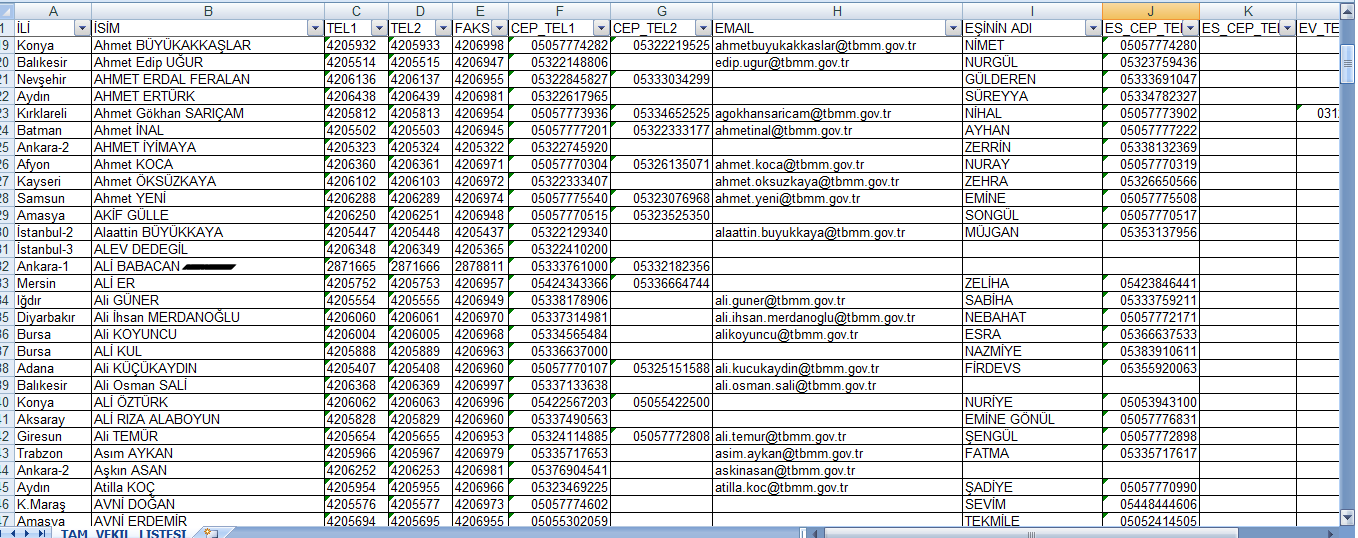Screen dimensions: 1358x538
Task: Click the insert new worksheet tab icon
Action: 210,533
